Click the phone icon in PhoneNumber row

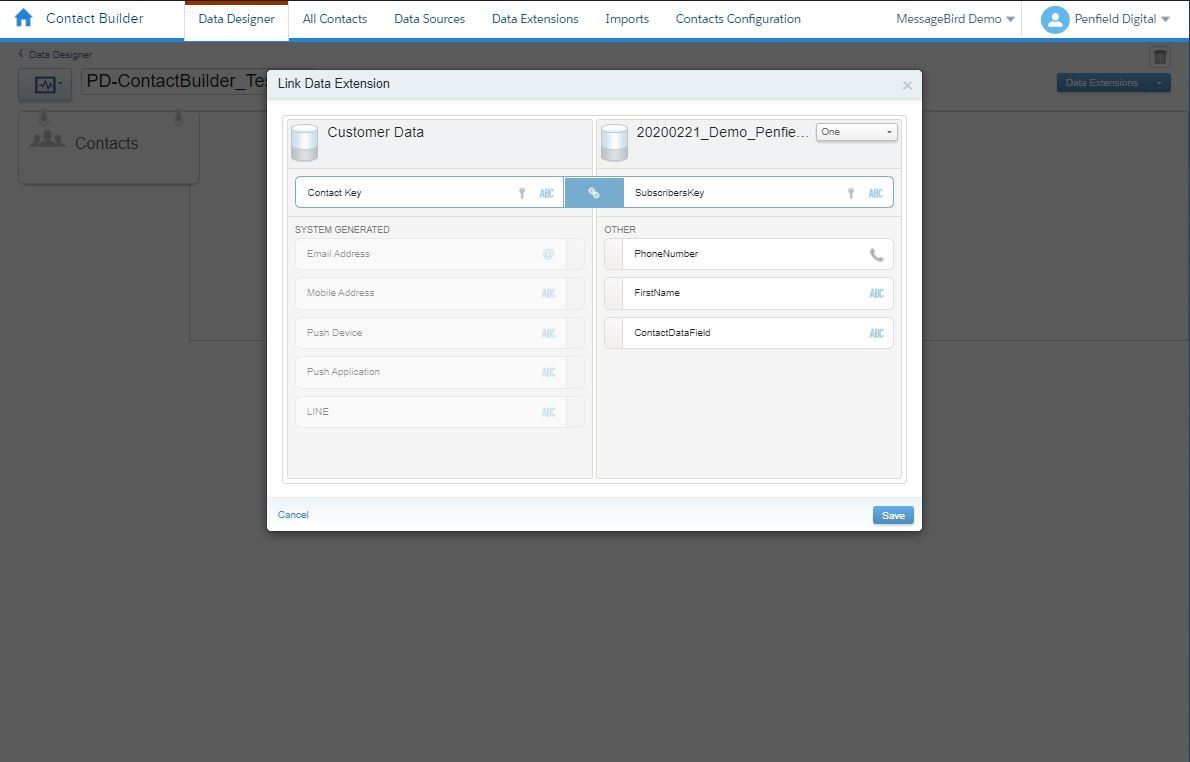tap(876, 255)
